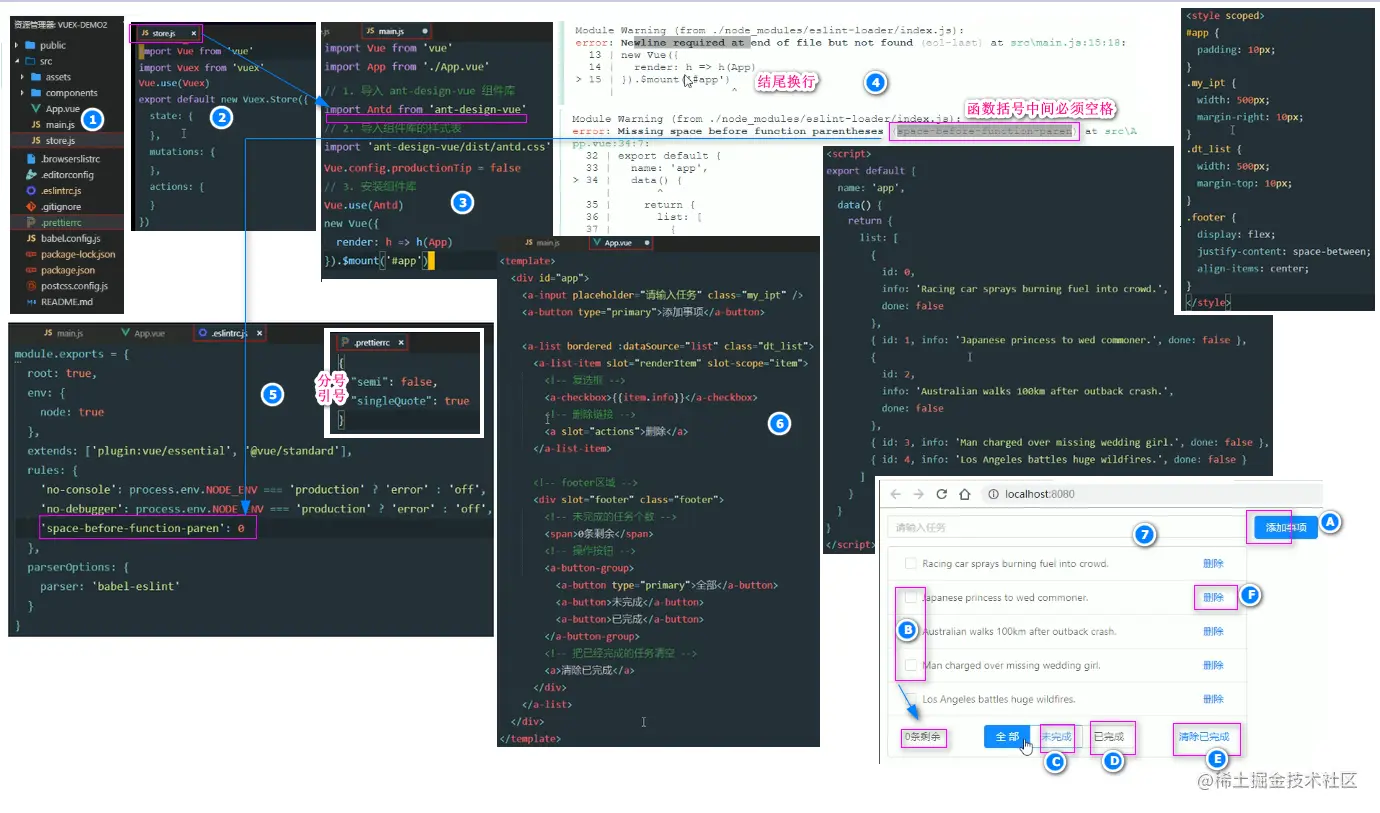Select the main.js tab with unsaved dot
The image size is (1380, 813).
click(398, 33)
